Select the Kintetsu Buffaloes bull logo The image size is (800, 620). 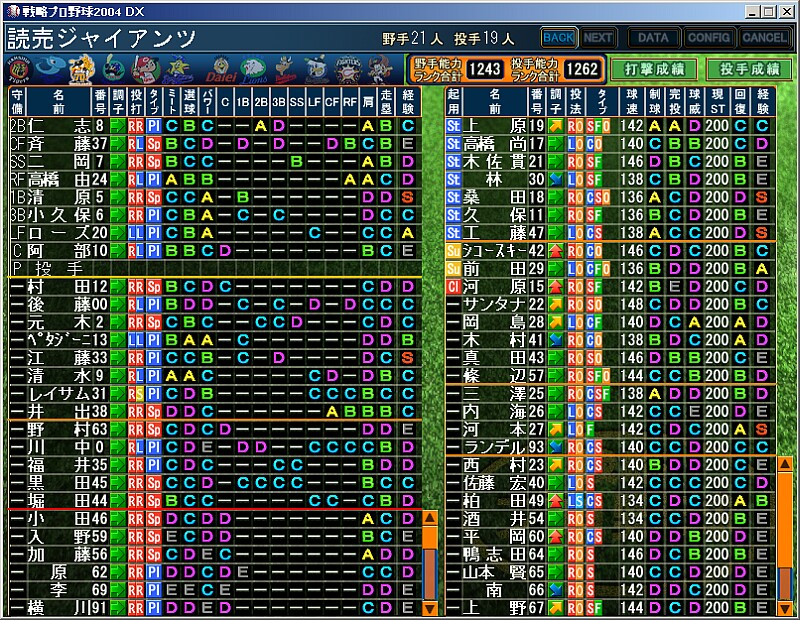pyautogui.click(x=285, y=70)
